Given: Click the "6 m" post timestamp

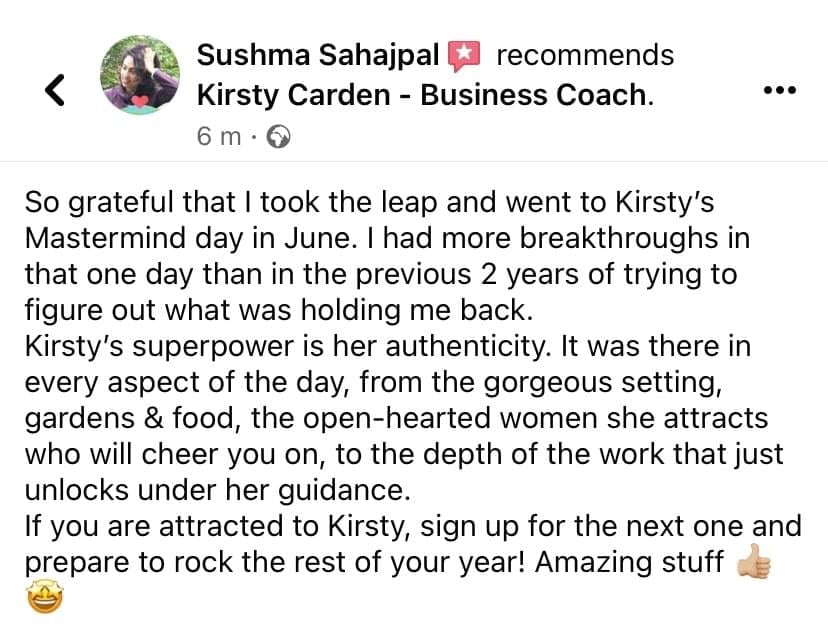Looking at the screenshot, I should (219, 138).
